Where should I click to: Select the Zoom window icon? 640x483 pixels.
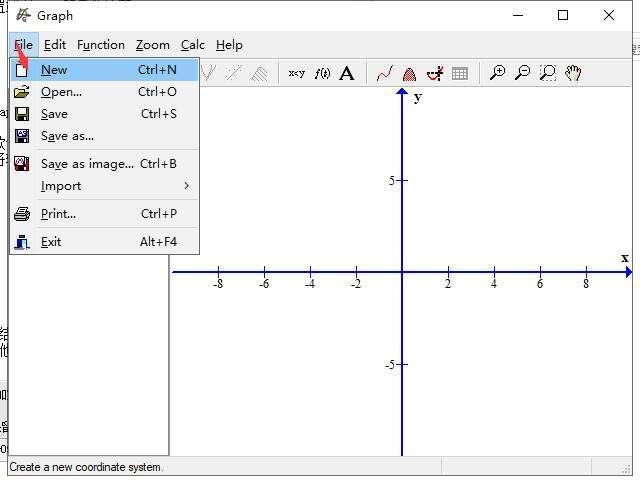coord(547,73)
